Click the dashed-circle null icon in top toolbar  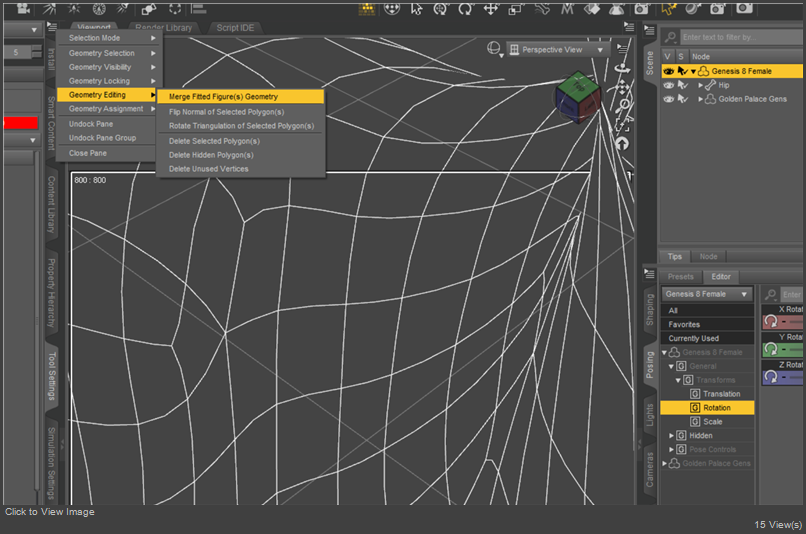coord(175,8)
